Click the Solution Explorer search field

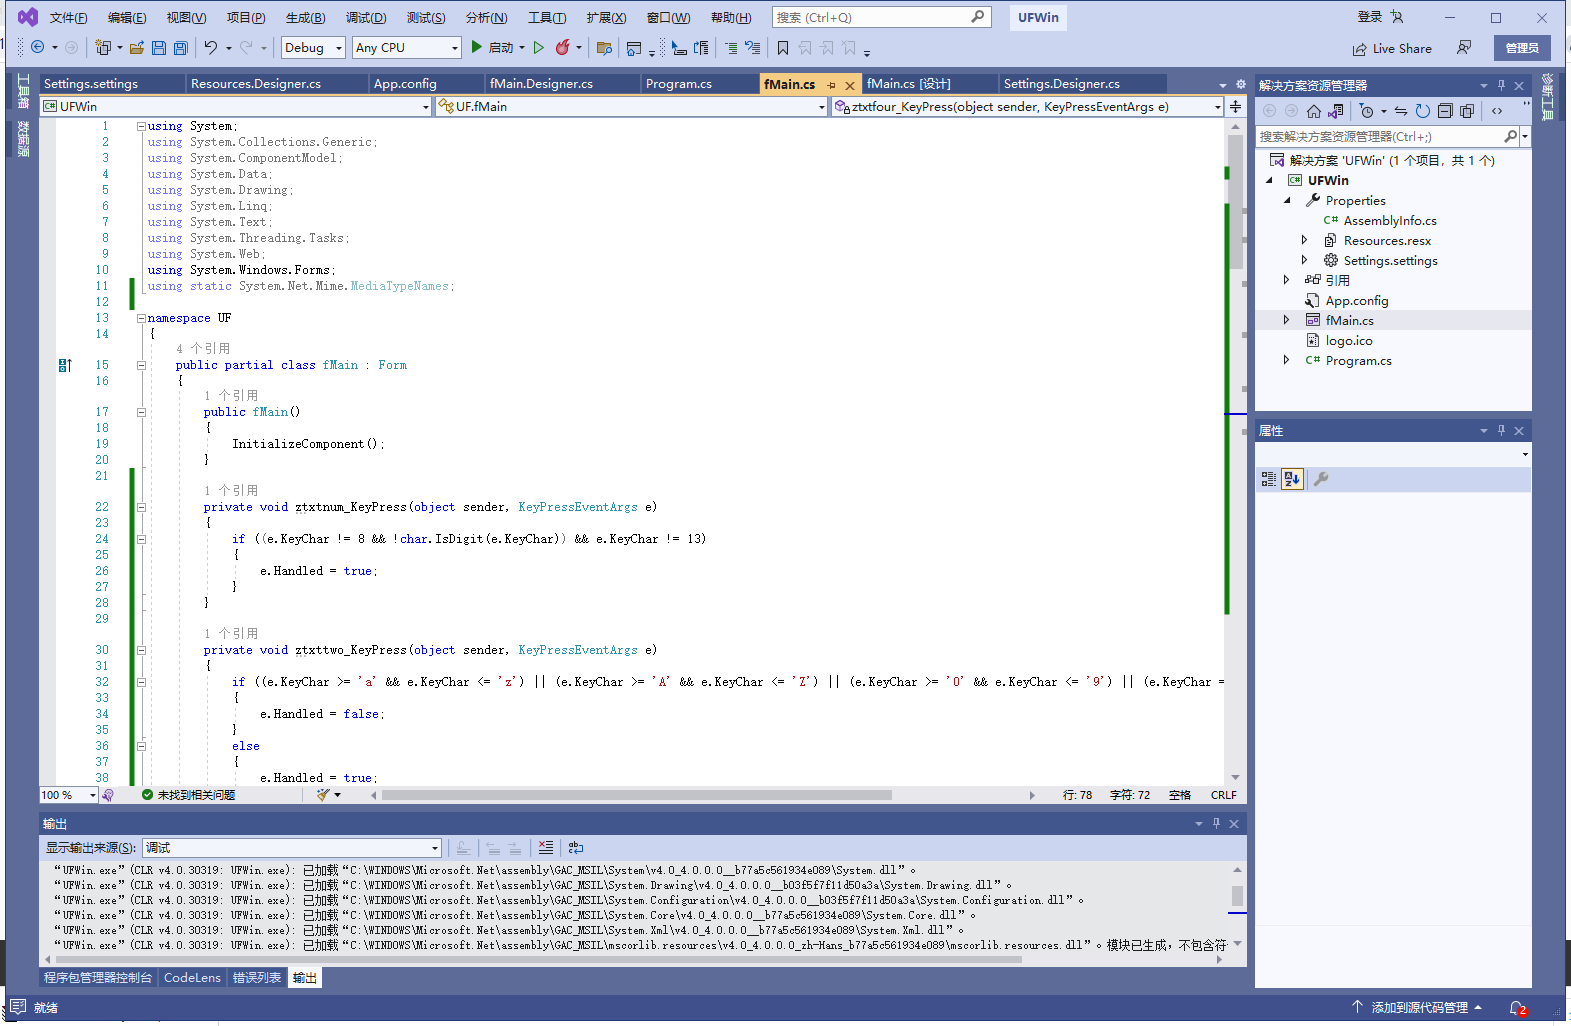tap(1388, 136)
